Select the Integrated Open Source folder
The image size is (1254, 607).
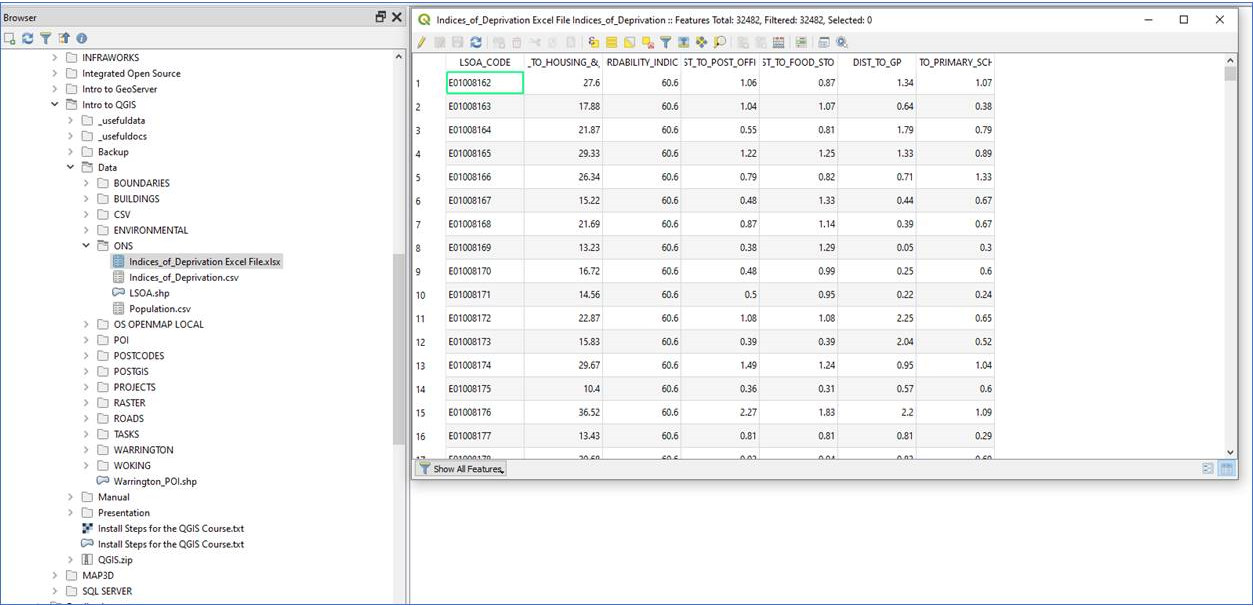coord(131,74)
